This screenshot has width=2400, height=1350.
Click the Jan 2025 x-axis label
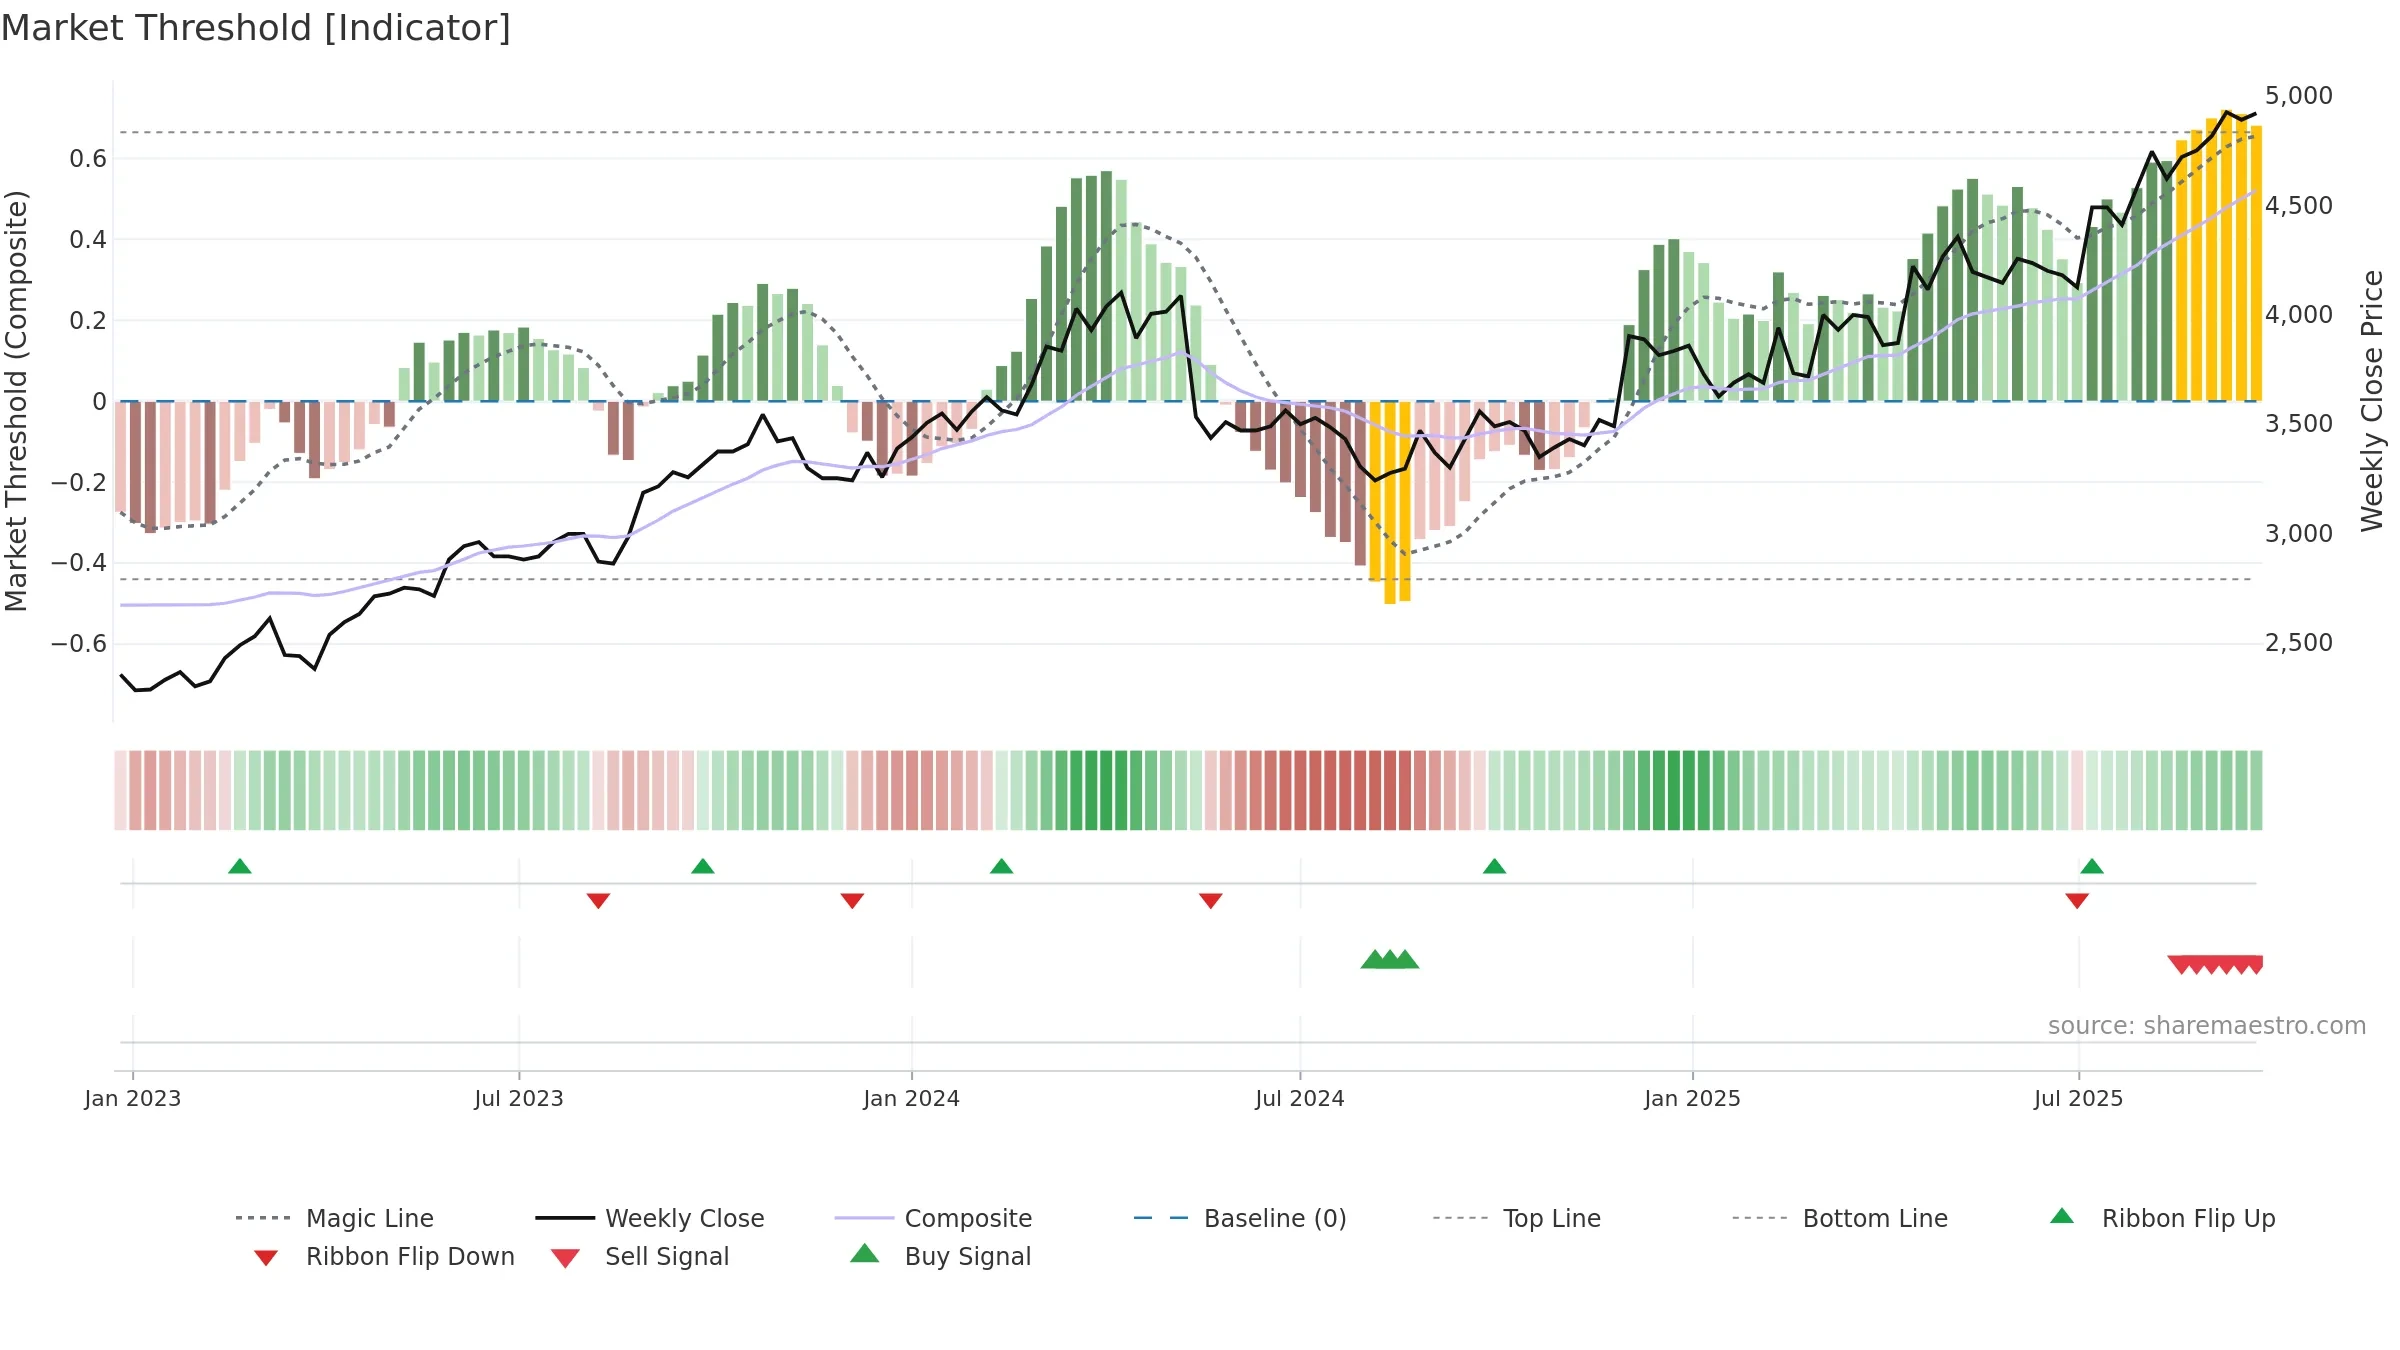click(1693, 1099)
